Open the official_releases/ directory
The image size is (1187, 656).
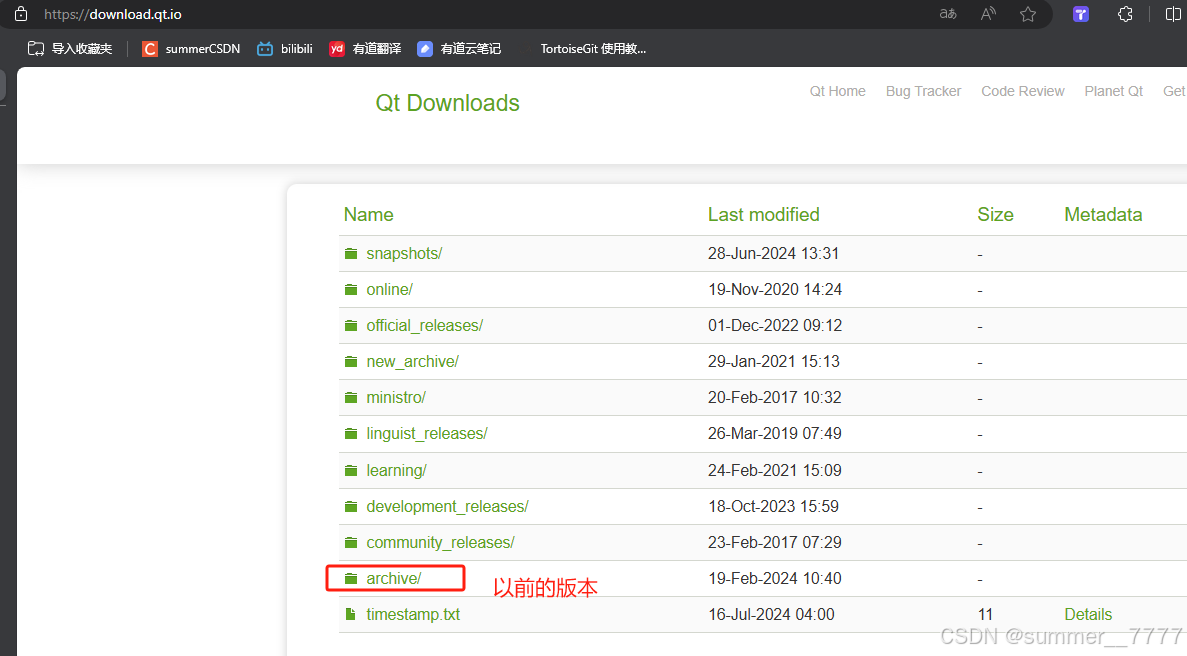click(x=424, y=326)
